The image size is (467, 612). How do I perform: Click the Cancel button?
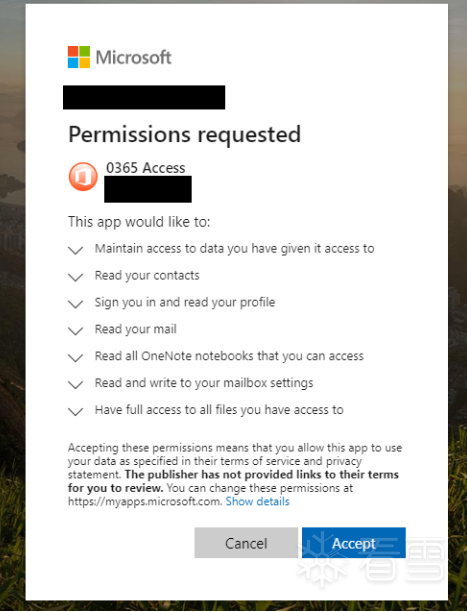point(246,543)
